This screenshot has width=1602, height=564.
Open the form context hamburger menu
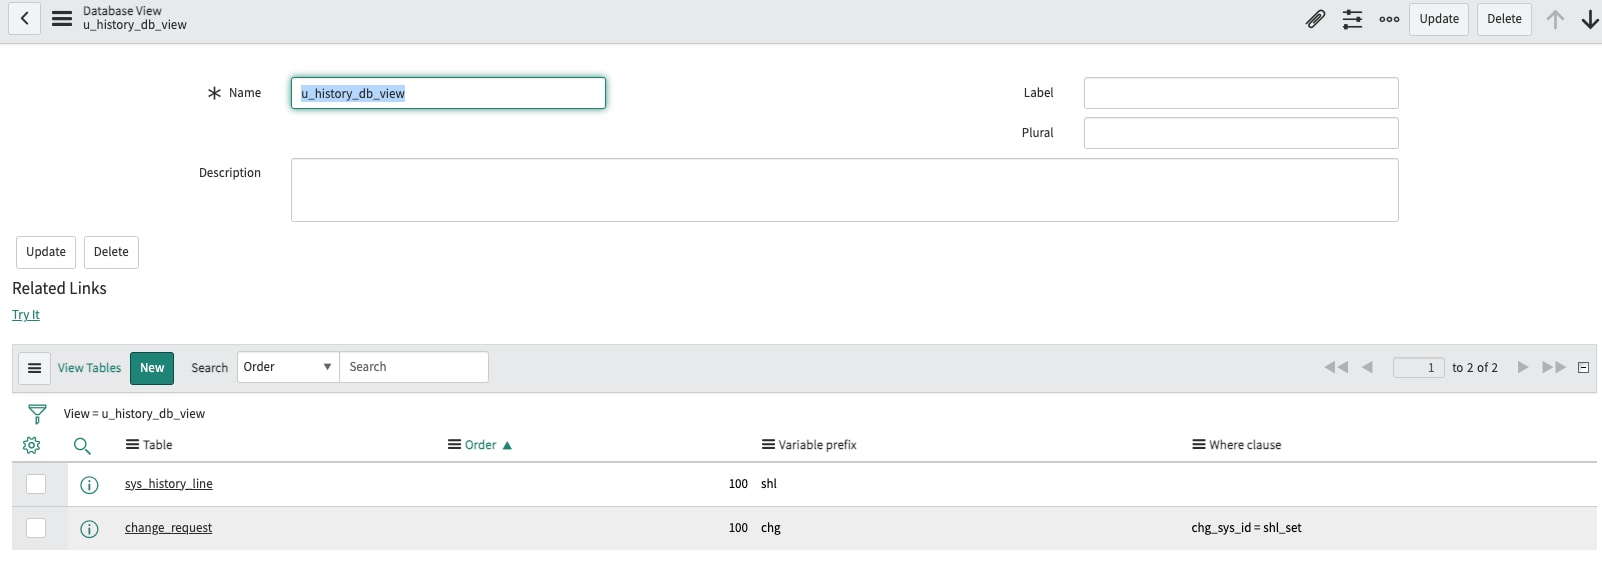click(62, 18)
